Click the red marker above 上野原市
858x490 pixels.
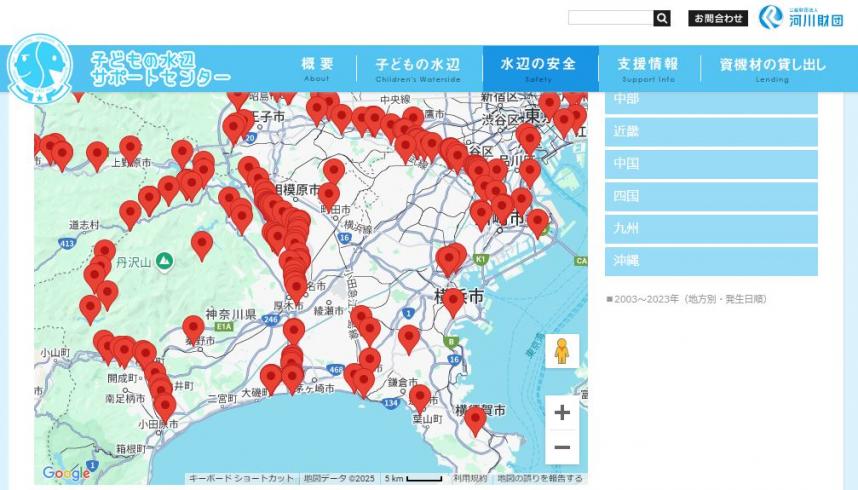[130, 150]
